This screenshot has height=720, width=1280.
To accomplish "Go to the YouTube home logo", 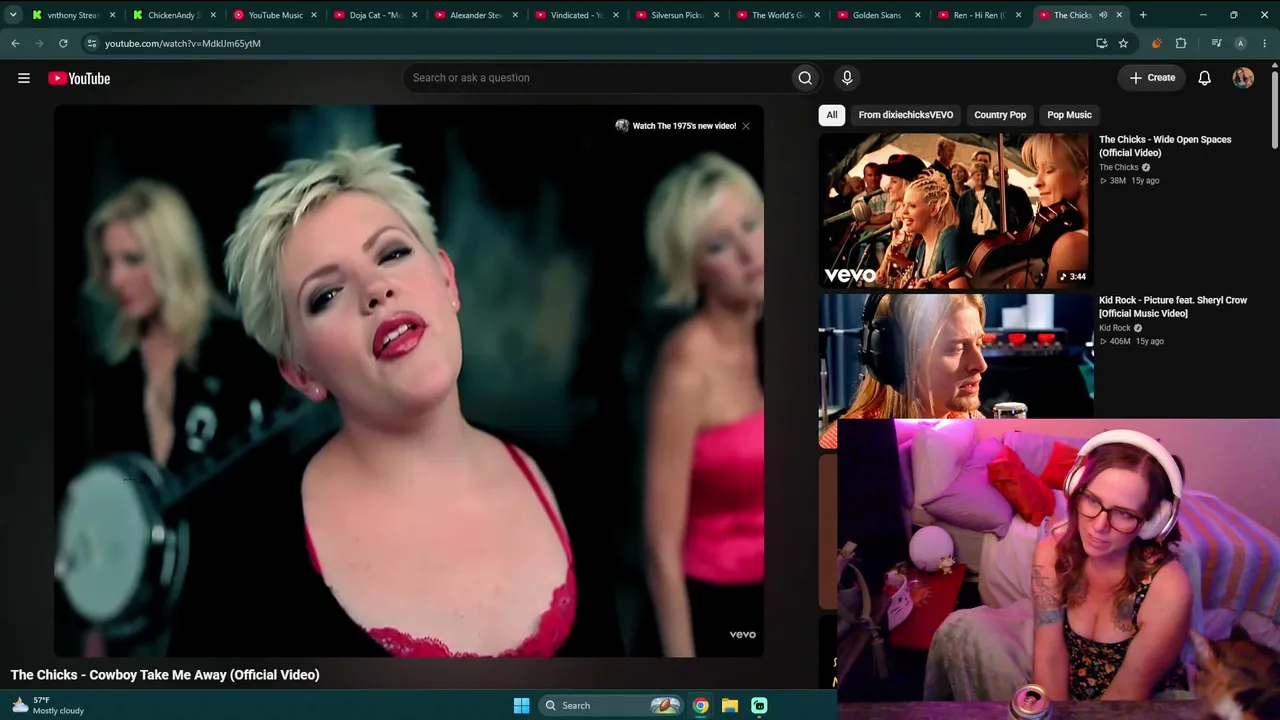I will pyautogui.click(x=79, y=78).
